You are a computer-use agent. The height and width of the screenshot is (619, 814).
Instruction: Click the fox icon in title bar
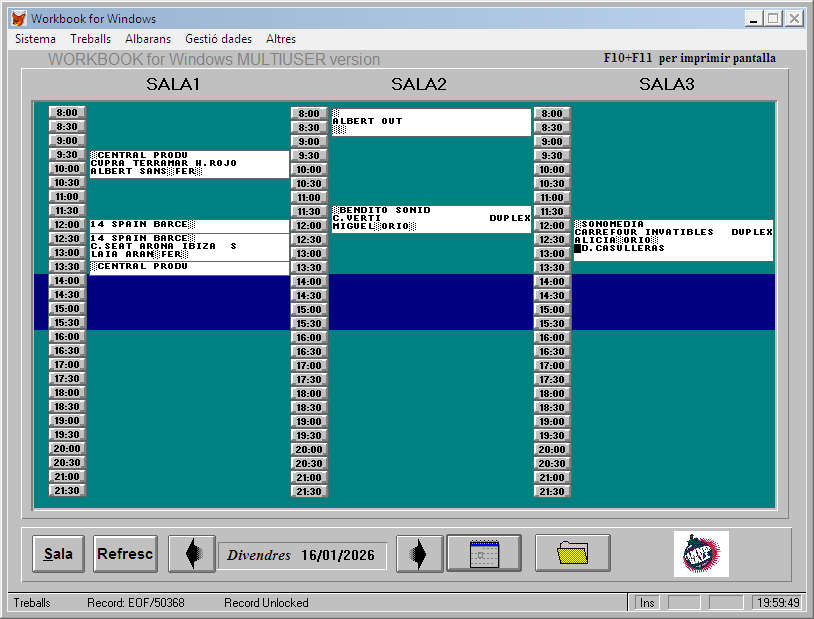click(18, 19)
